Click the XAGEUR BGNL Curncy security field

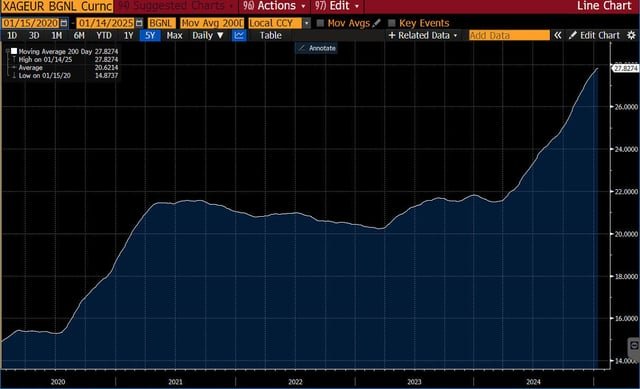click(57, 6)
